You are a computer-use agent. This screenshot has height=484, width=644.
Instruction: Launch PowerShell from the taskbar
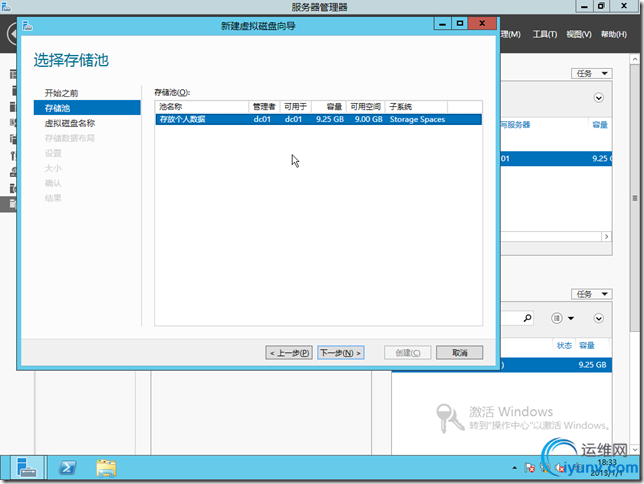67,468
